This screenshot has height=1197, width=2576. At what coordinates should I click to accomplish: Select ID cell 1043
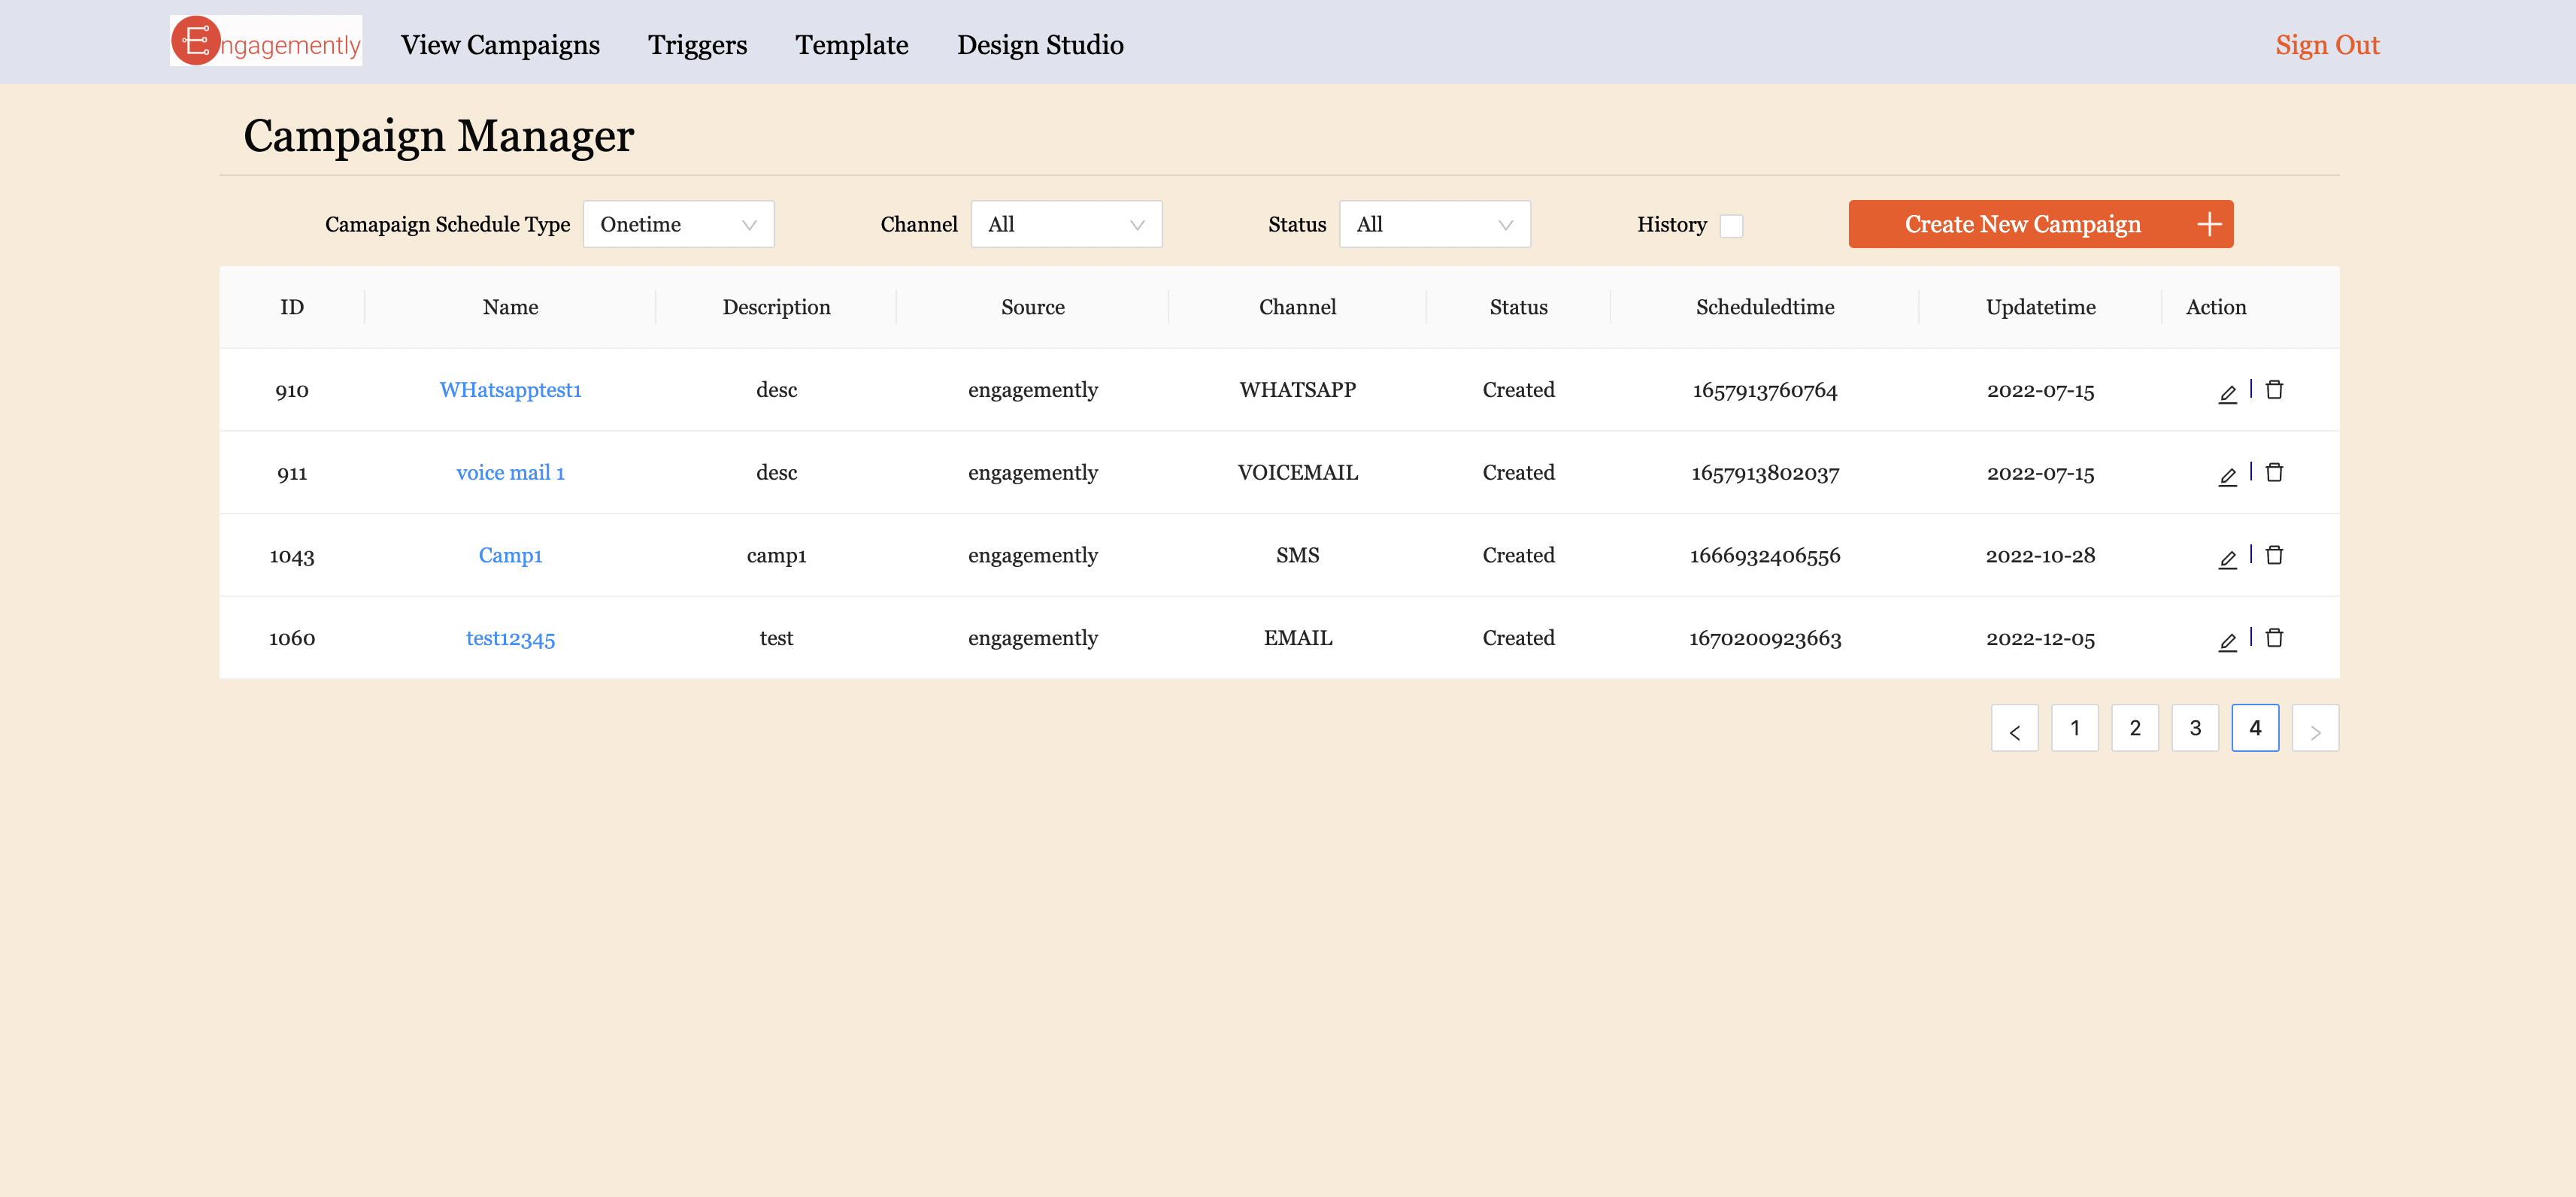292,556
